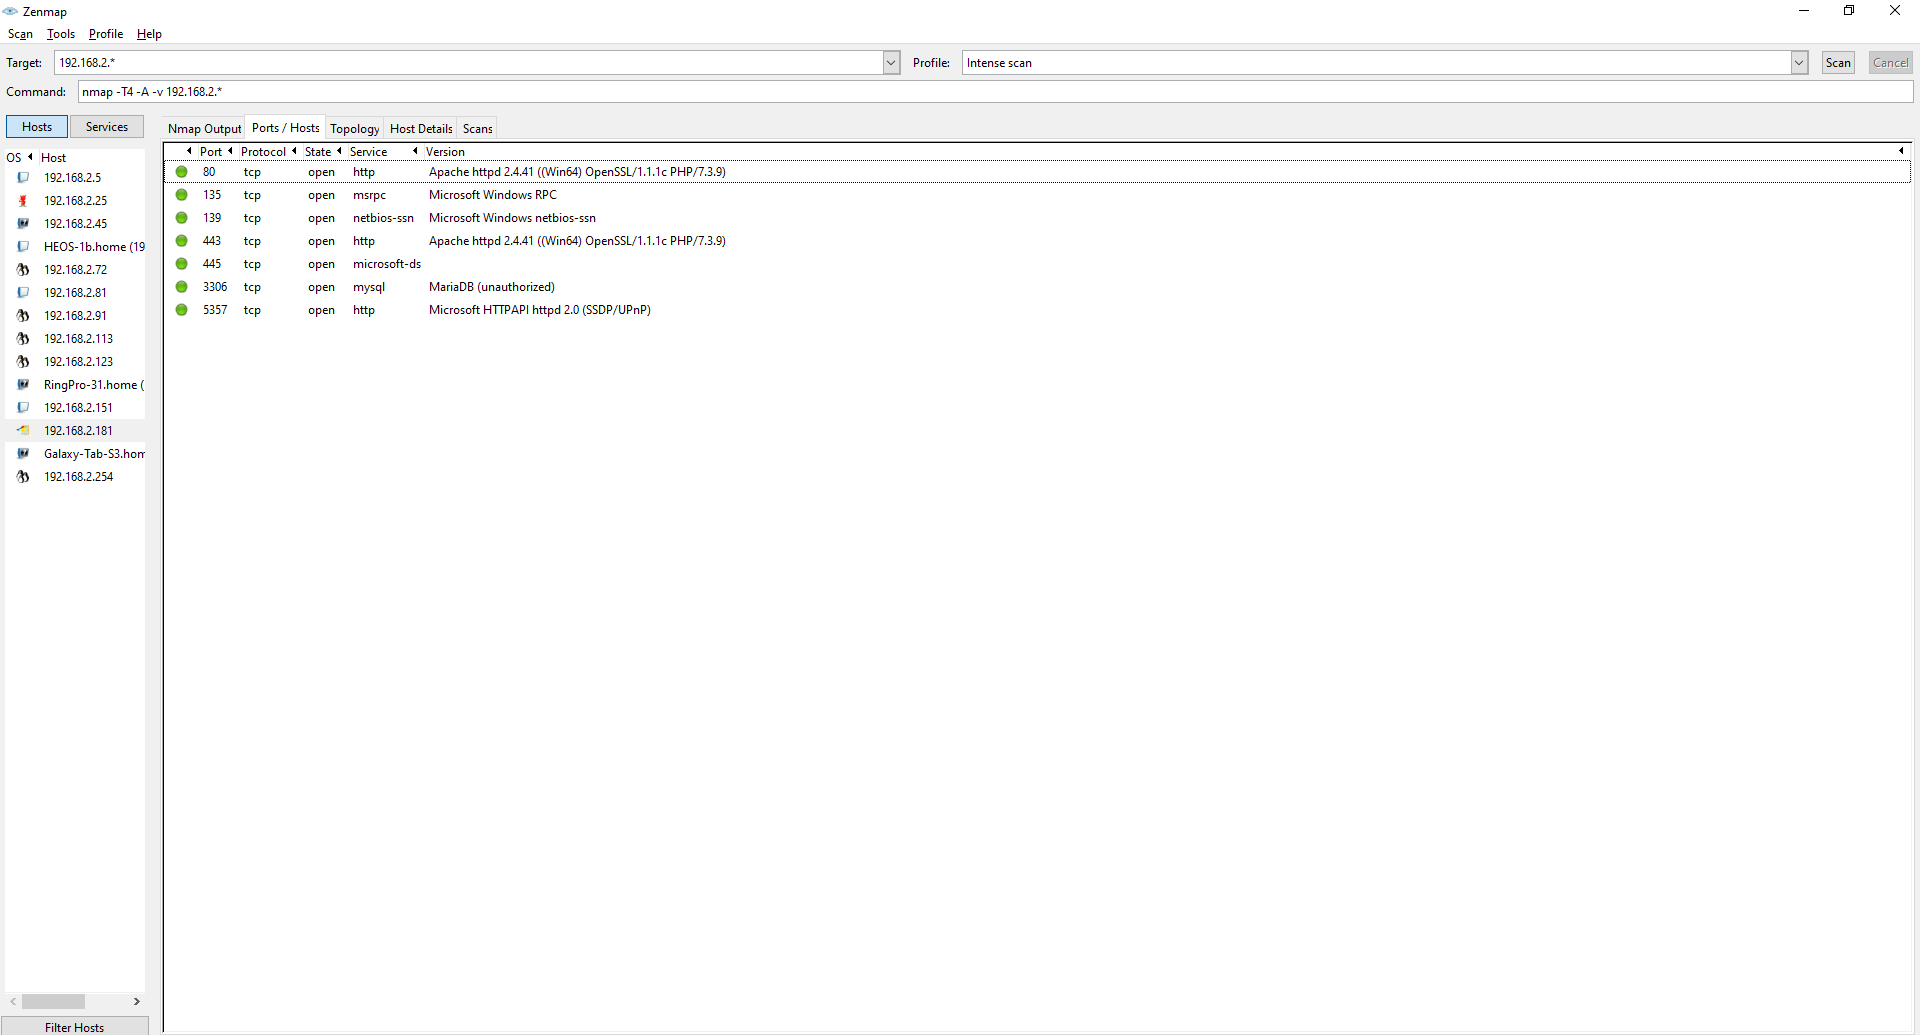1920x1035 pixels.
Task: Sort the host list by OS column header
Action: tap(14, 158)
